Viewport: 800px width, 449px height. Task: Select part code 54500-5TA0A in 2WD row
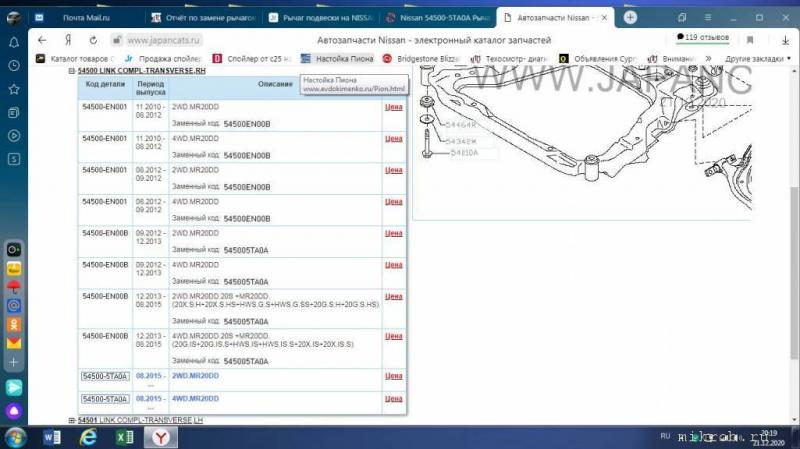pos(105,376)
